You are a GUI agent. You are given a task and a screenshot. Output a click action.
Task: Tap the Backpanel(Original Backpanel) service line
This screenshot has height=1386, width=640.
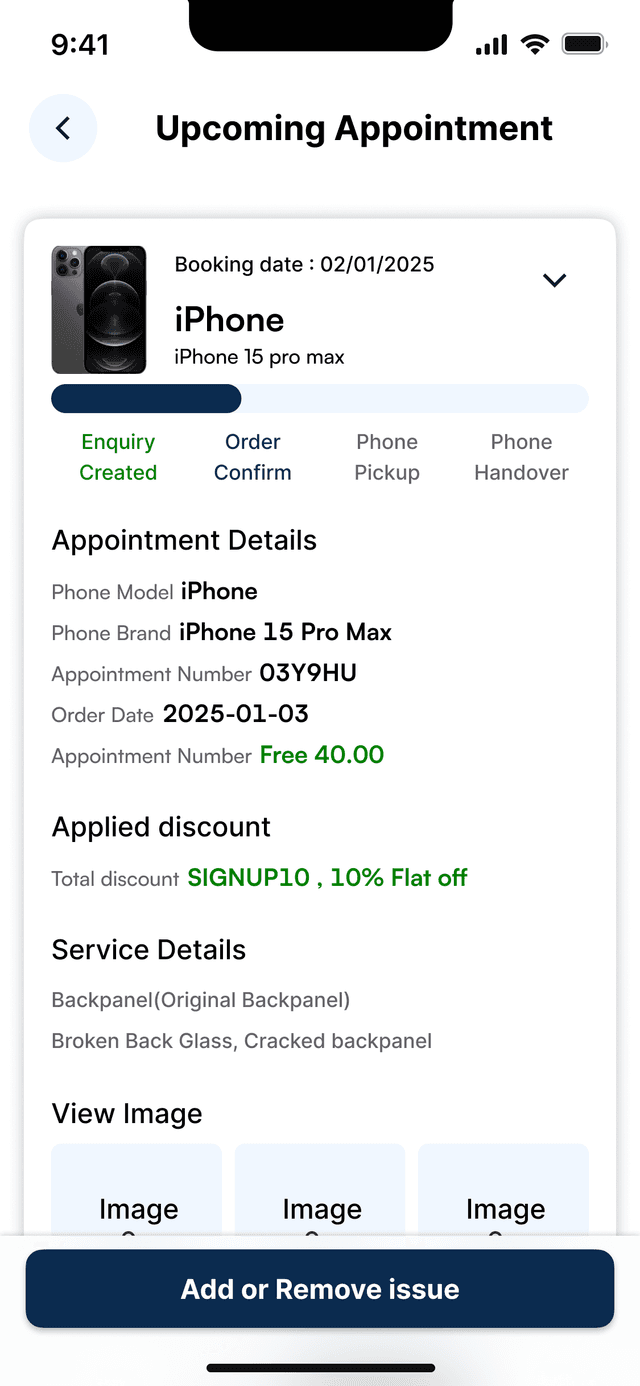(x=201, y=1000)
